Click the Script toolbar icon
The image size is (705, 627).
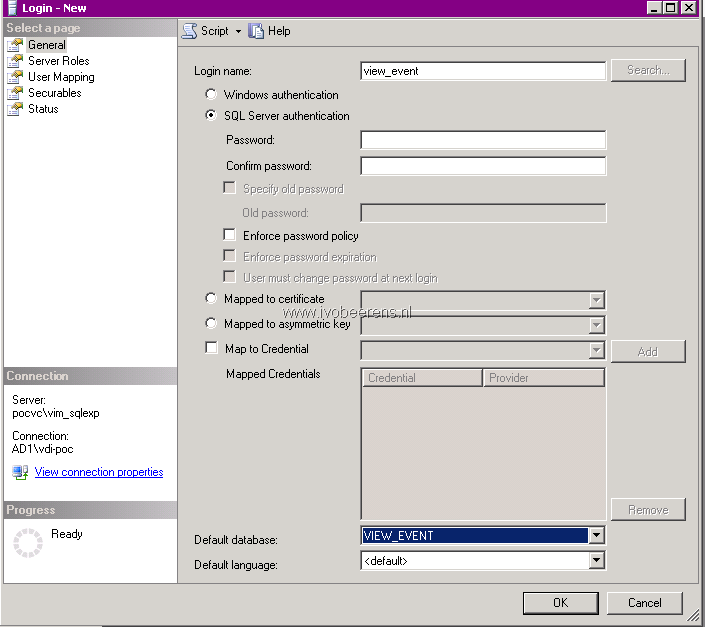click(x=189, y=31)
